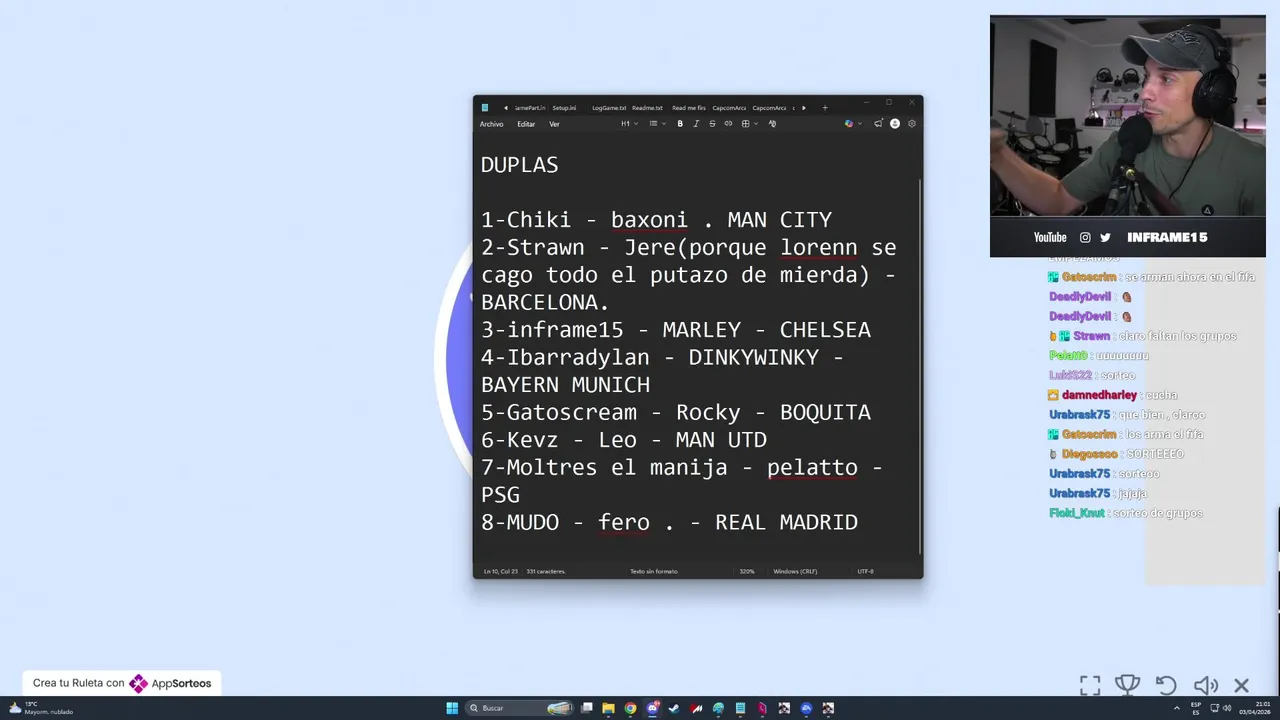Open the Notepad taskbar icon

tap(740, 708)
